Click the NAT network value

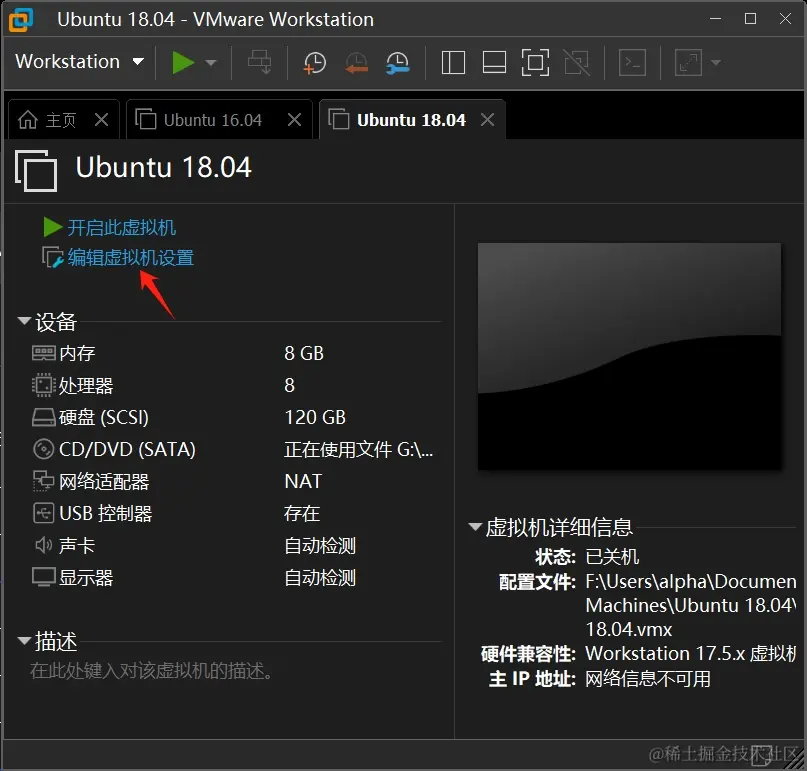[303, 481]
